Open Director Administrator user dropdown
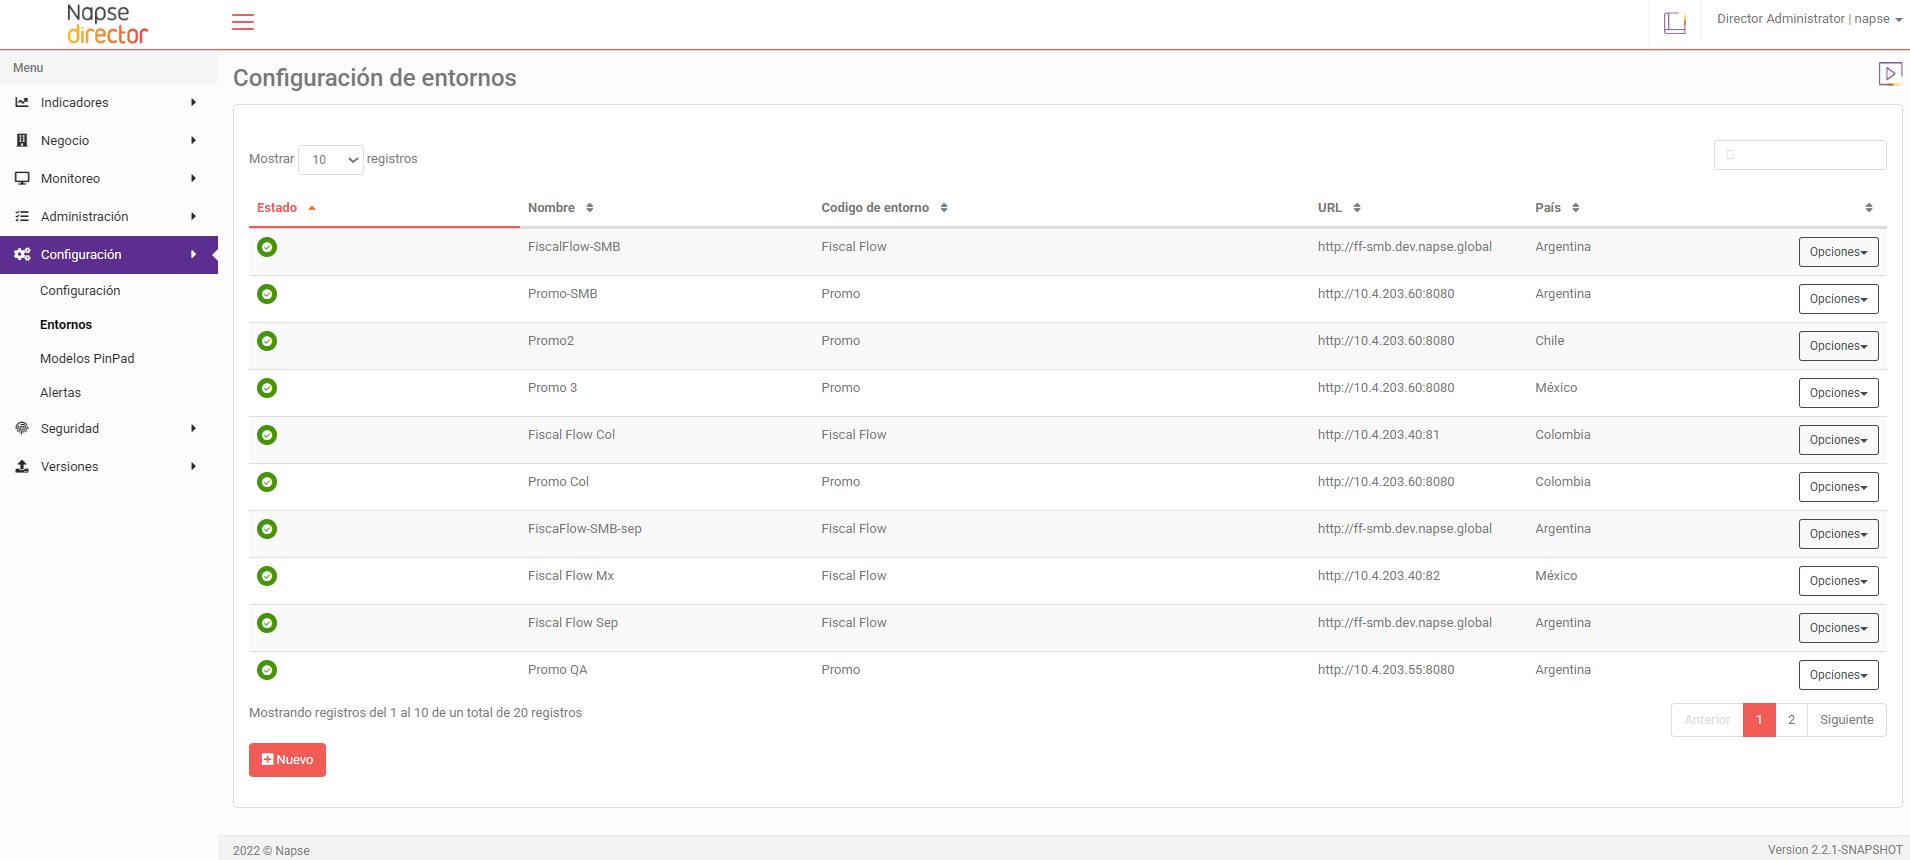This screenshot has width=1910, height=860. click(x=1809, y=19)
